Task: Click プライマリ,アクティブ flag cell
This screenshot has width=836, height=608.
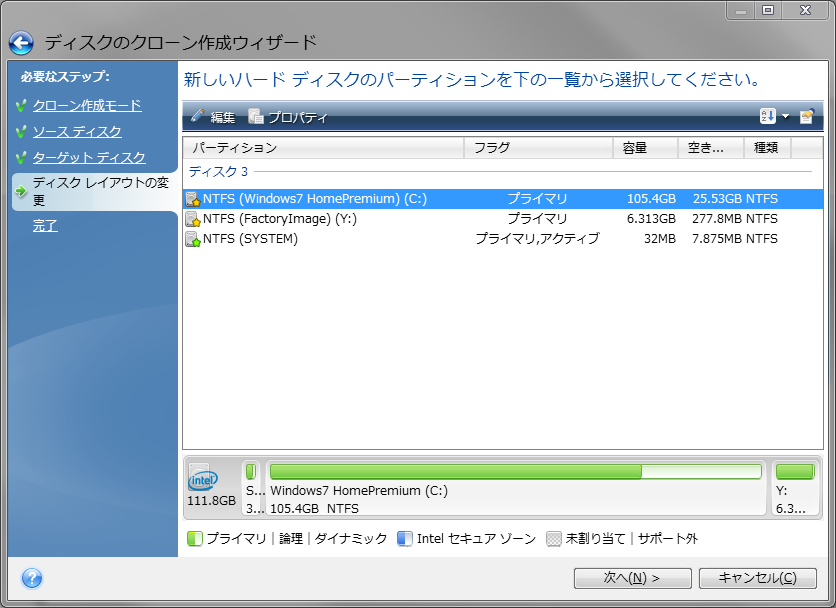Action: 537,239
